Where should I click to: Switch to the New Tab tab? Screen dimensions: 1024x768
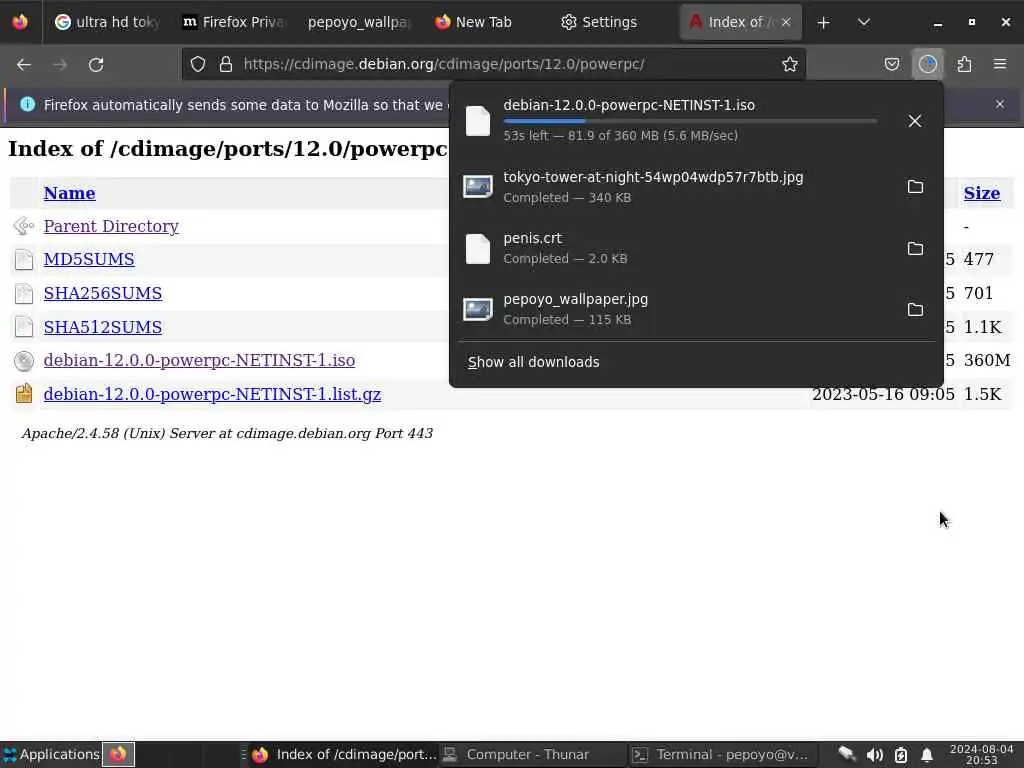click(x=485, y=22)
